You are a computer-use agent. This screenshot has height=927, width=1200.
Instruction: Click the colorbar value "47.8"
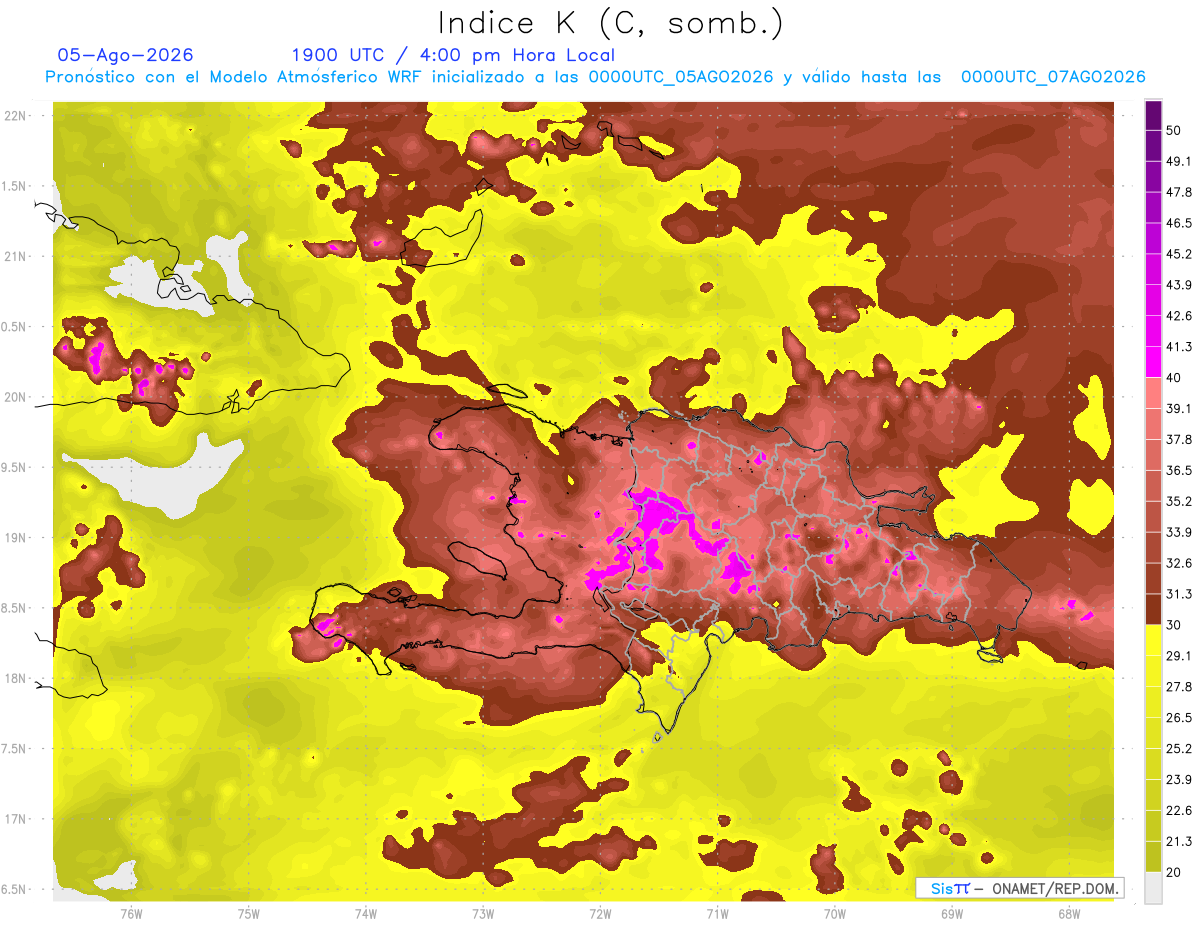point(1179,192)
